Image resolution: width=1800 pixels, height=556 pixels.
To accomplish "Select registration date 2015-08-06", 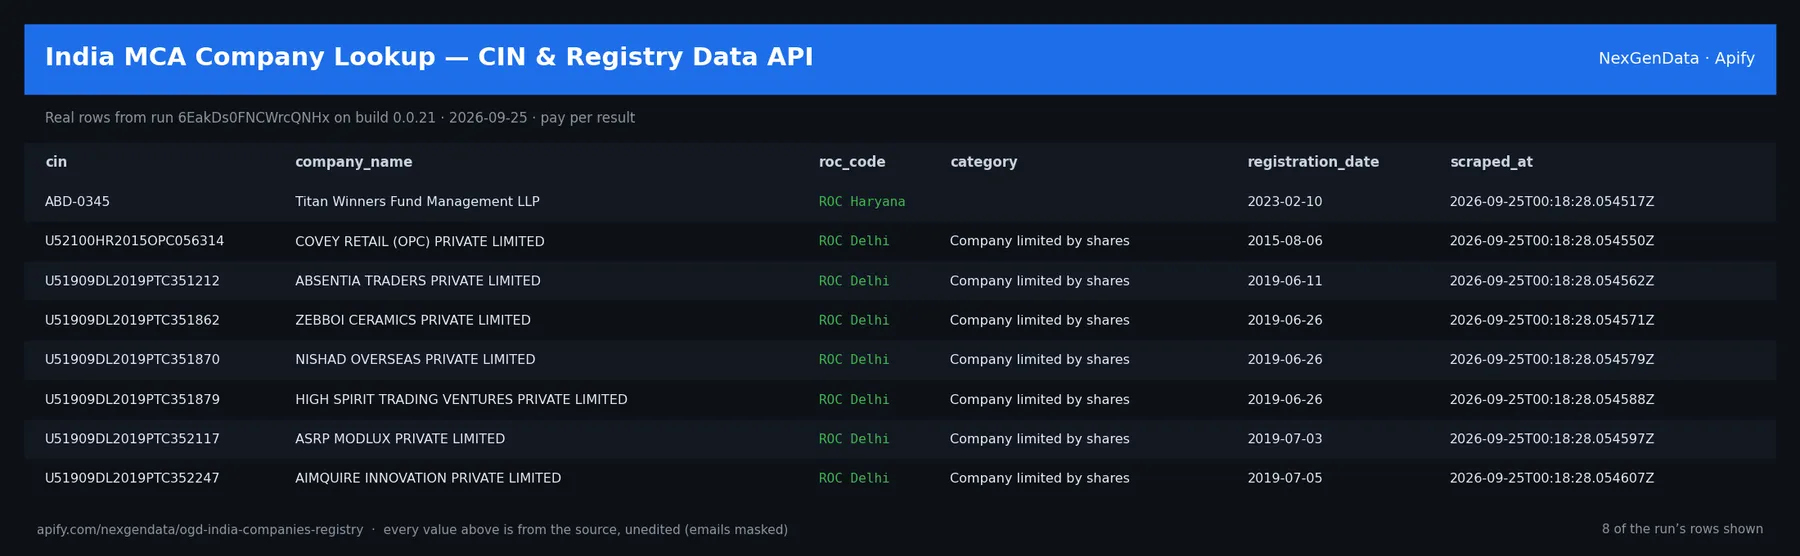I will pyautogui.click(x=1284, y=241).
